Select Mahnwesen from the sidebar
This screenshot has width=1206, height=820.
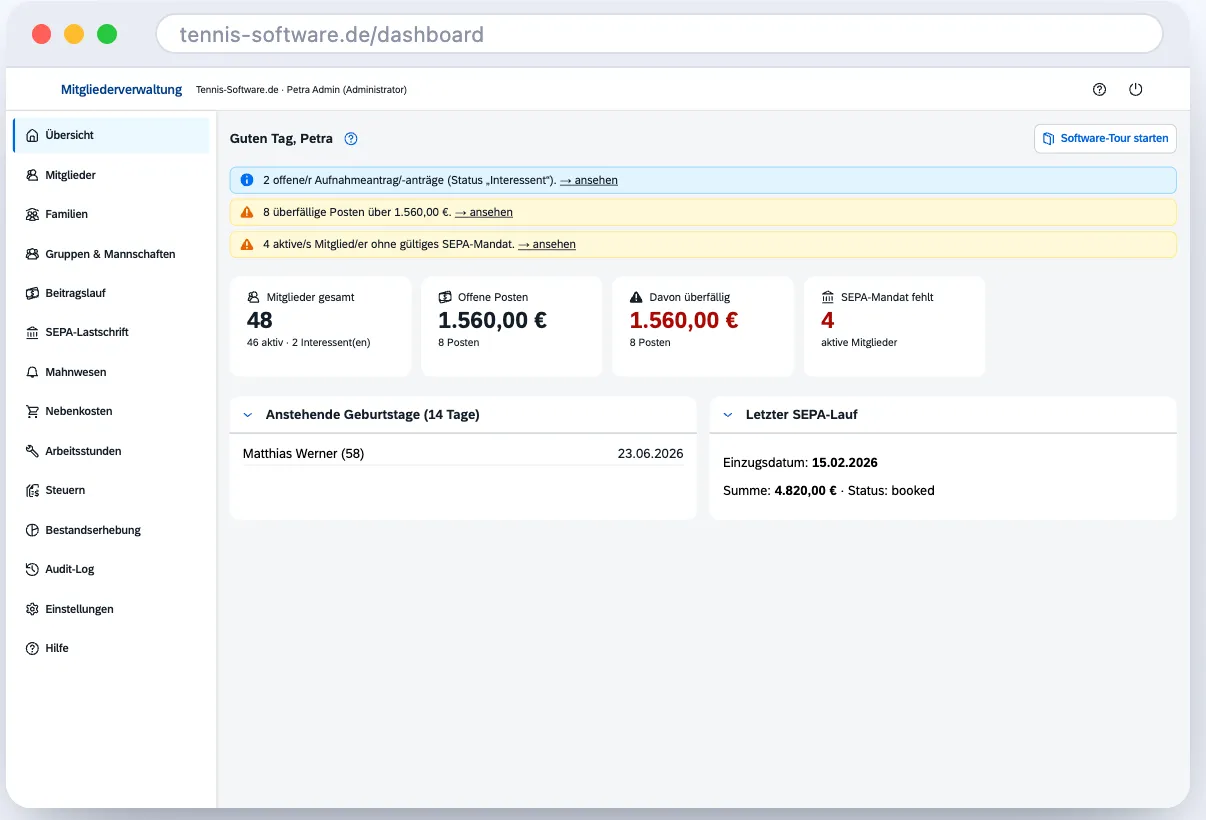[111, 372]
